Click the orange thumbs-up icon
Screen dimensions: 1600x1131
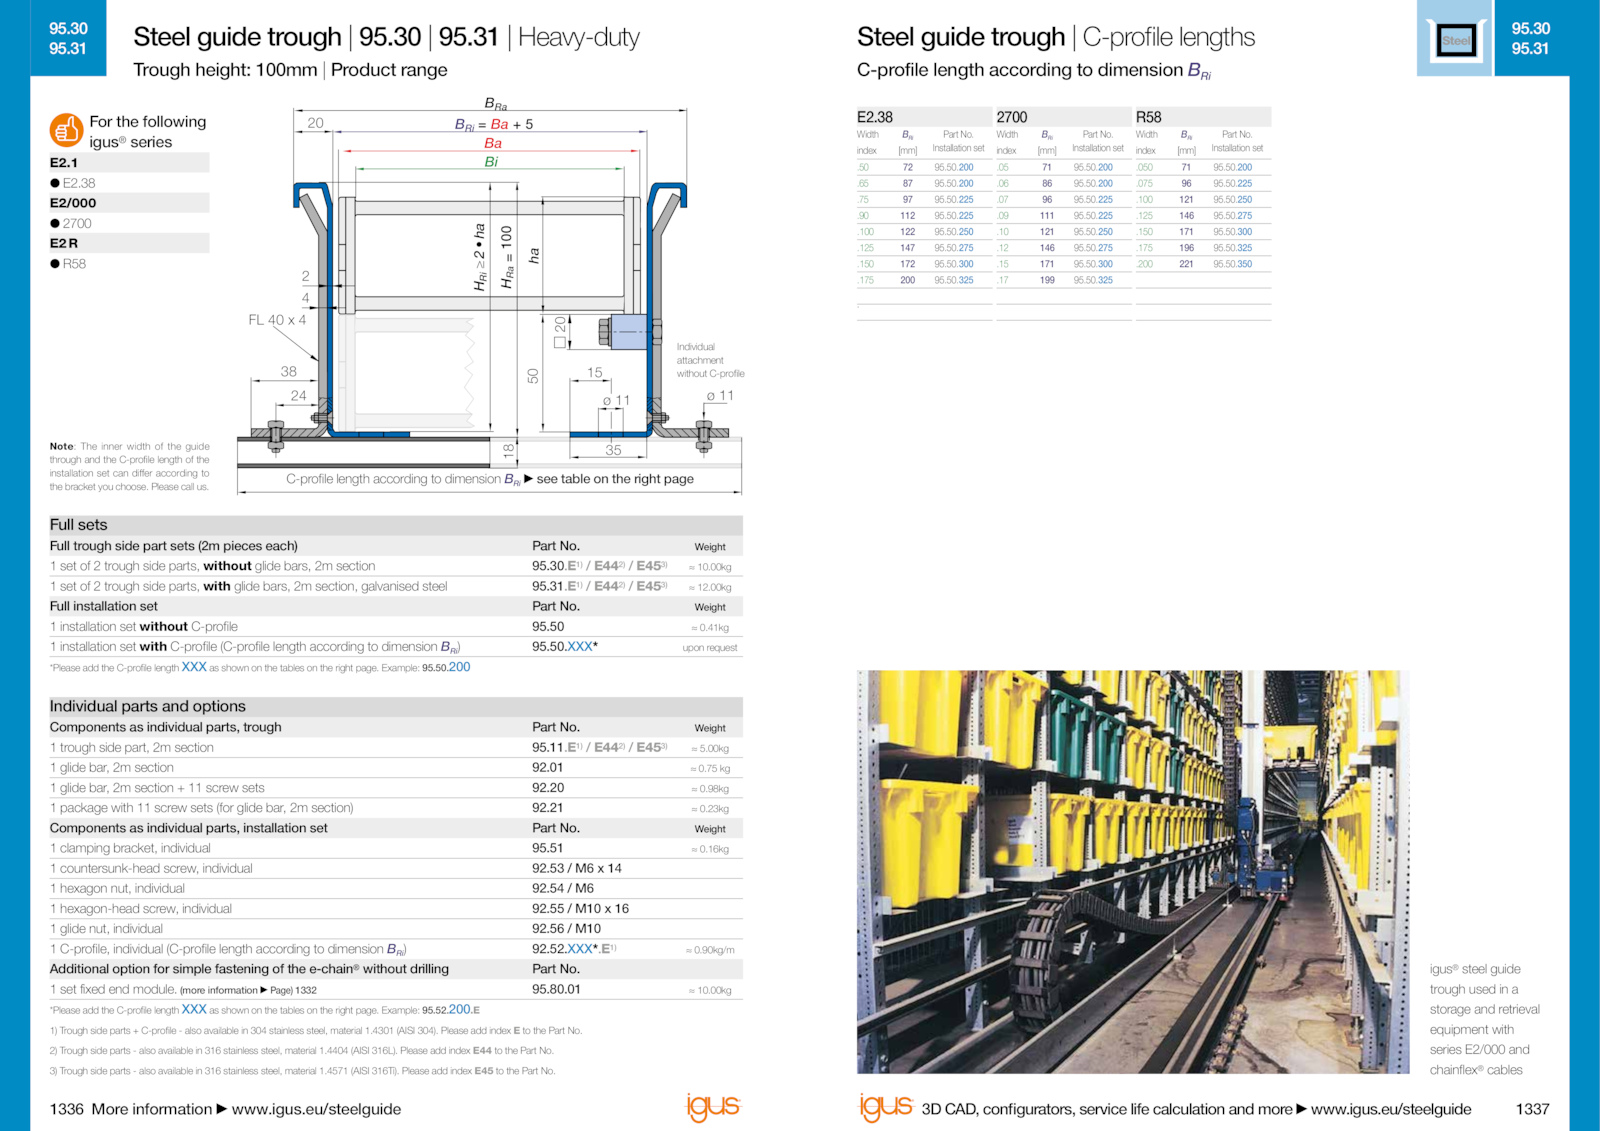coord(66,131)
